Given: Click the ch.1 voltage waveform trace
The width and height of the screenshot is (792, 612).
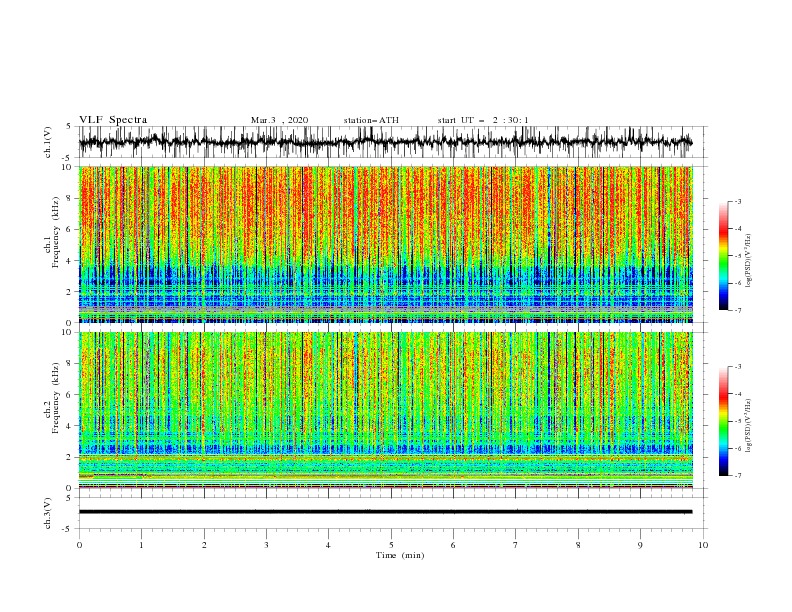Looking at the screenshot, I should pos(385,142).
